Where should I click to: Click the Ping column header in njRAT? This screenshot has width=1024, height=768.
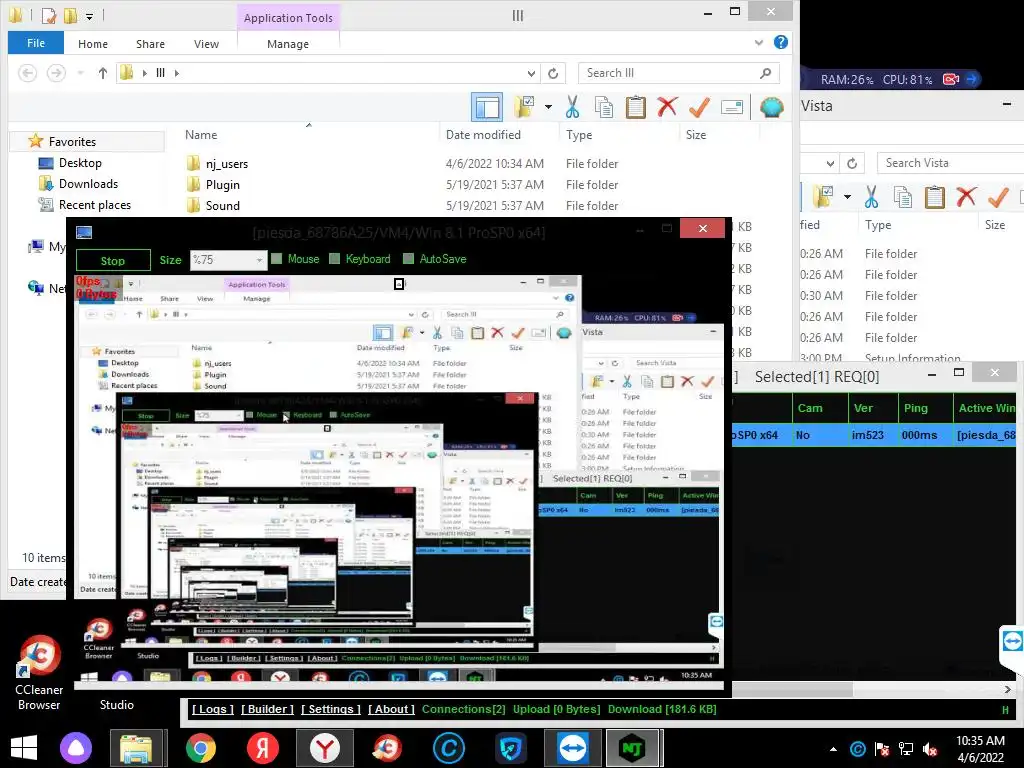[x=916, y=408]
